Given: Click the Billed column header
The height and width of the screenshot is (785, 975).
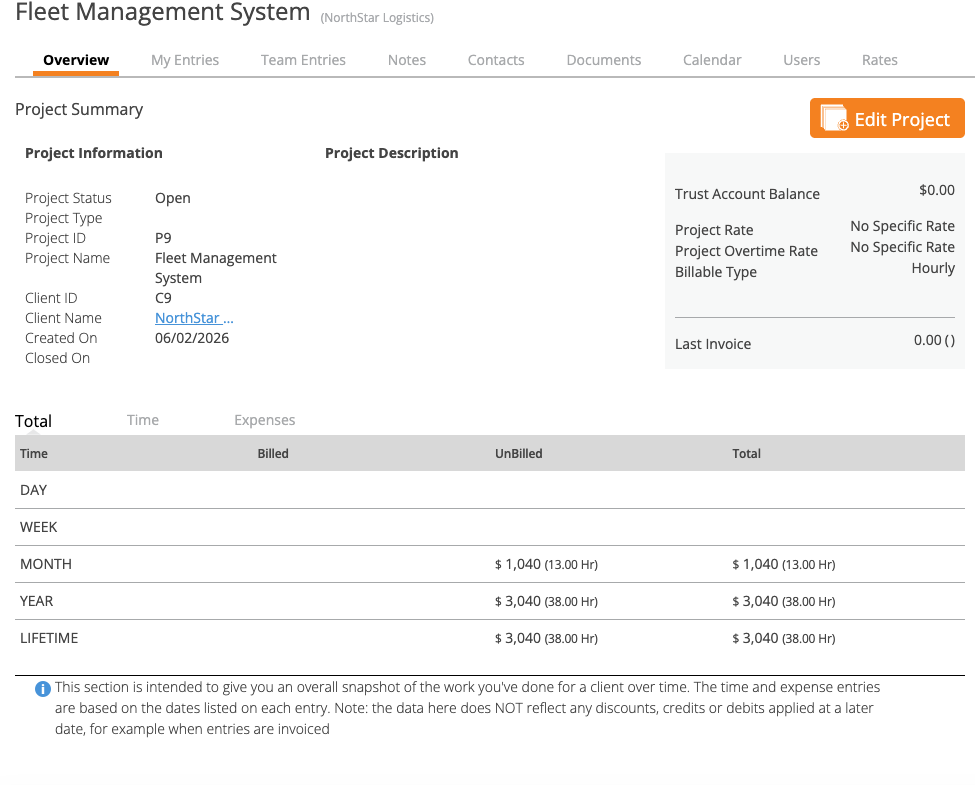Looking at the screenshot, I should [273, 453].
